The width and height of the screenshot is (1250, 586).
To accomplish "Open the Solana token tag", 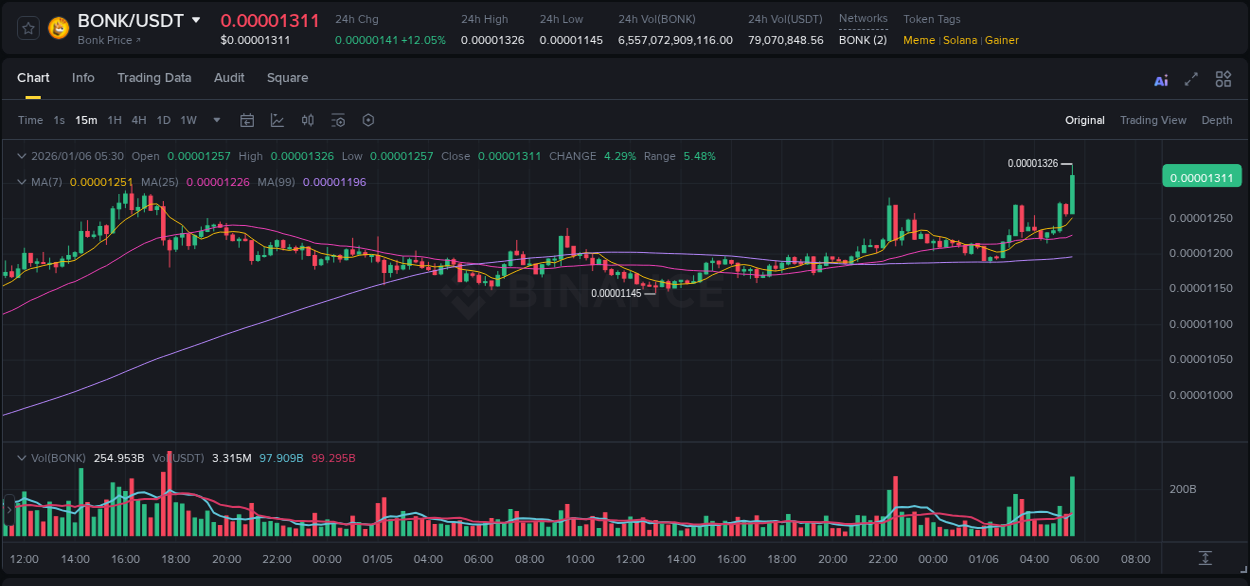I will (960, 40).
